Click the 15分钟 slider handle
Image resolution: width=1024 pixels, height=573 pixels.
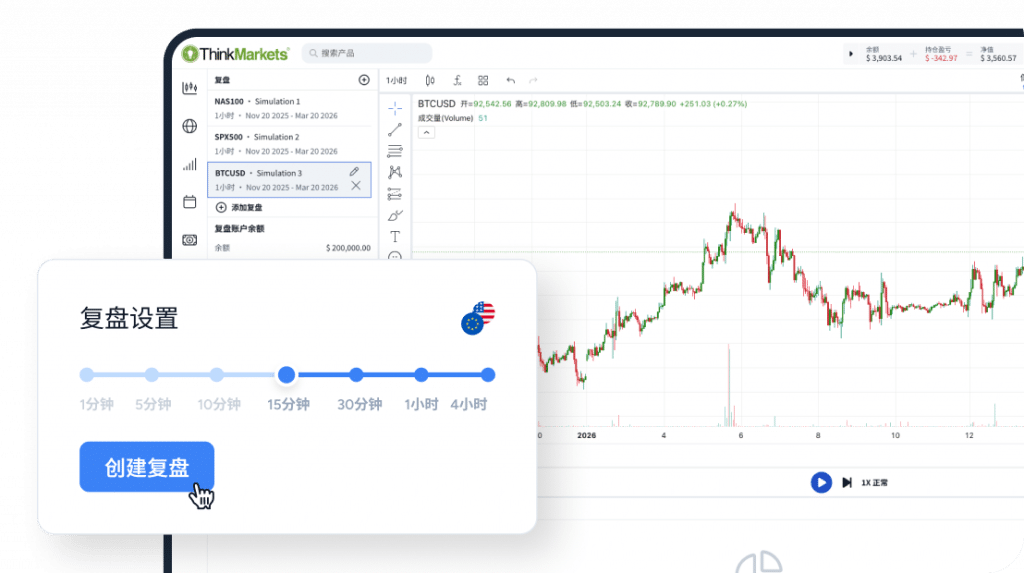tap(286, 374)
